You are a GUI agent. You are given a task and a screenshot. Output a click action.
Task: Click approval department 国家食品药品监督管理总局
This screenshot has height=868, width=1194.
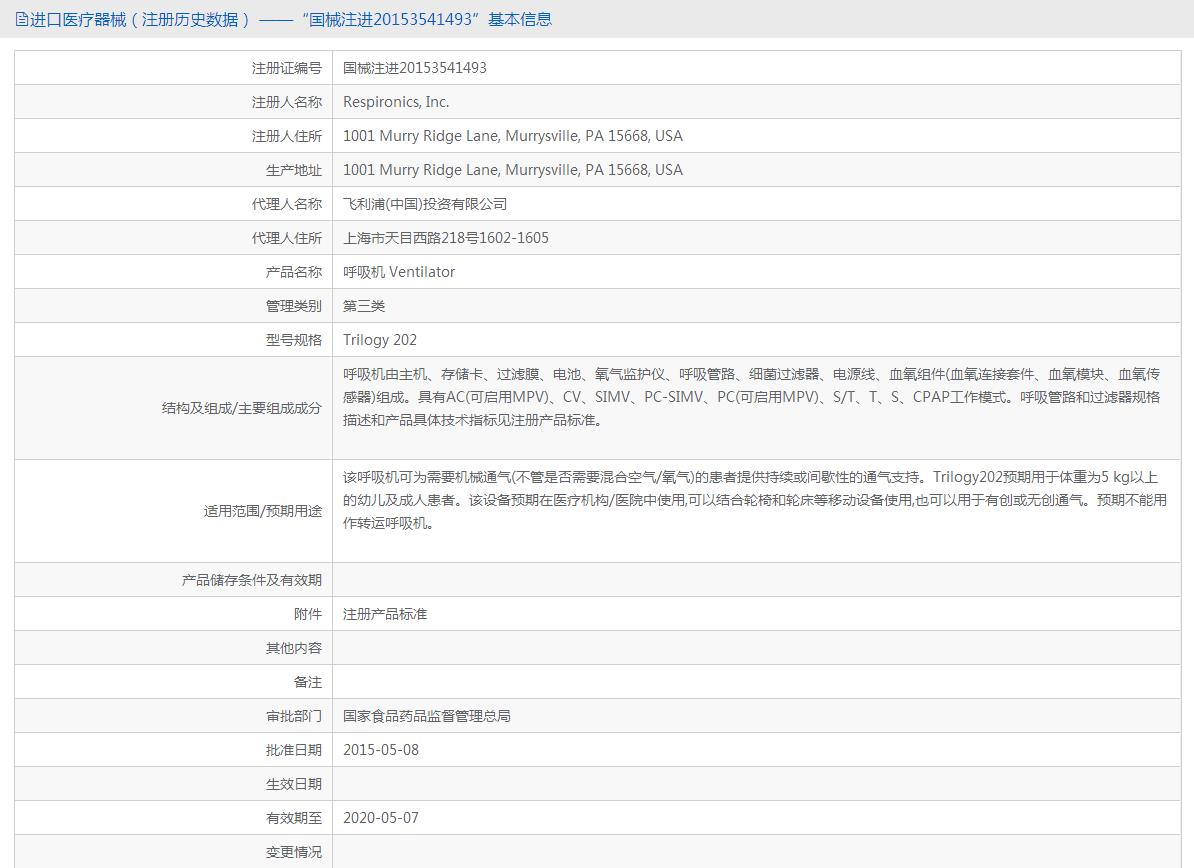[x=427, y=716]
